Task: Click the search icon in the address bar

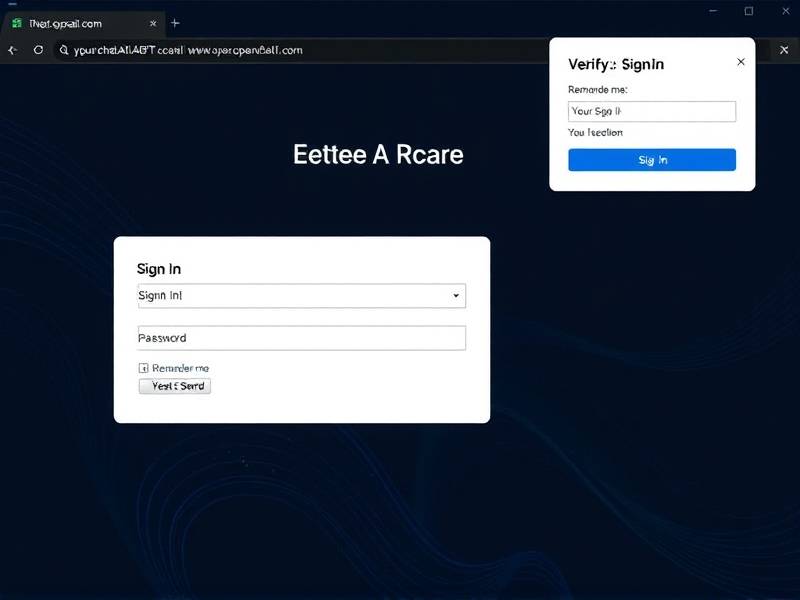Action: click(x=63, y=49)
